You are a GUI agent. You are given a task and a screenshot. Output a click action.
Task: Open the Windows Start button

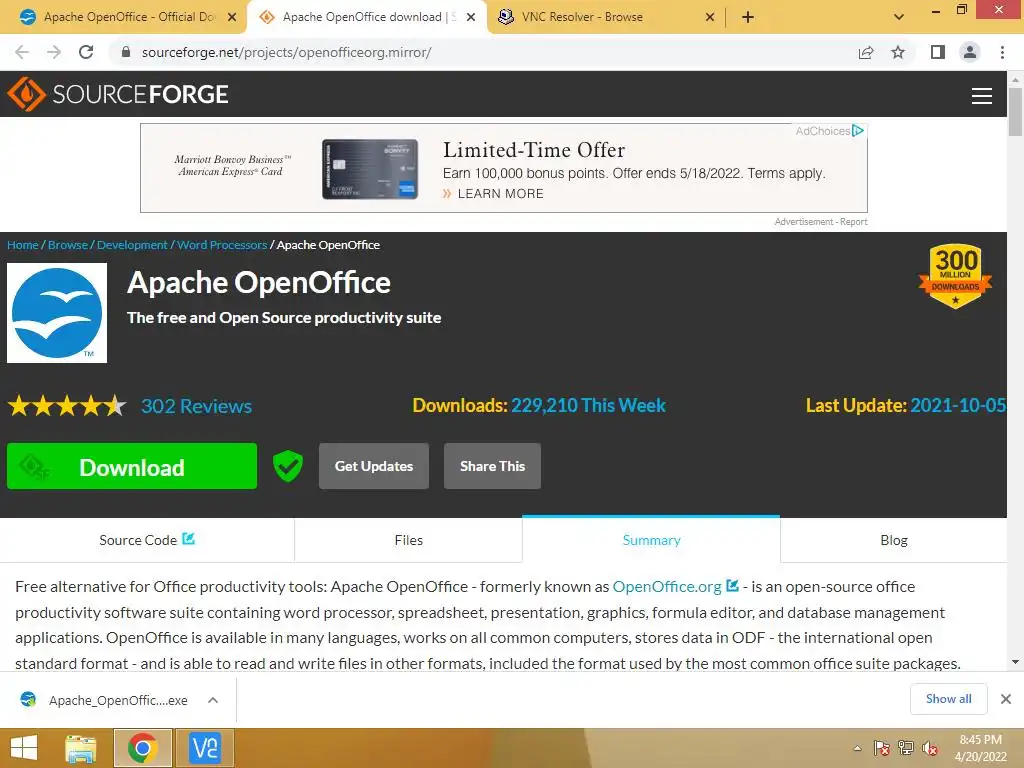coord(24,748)
